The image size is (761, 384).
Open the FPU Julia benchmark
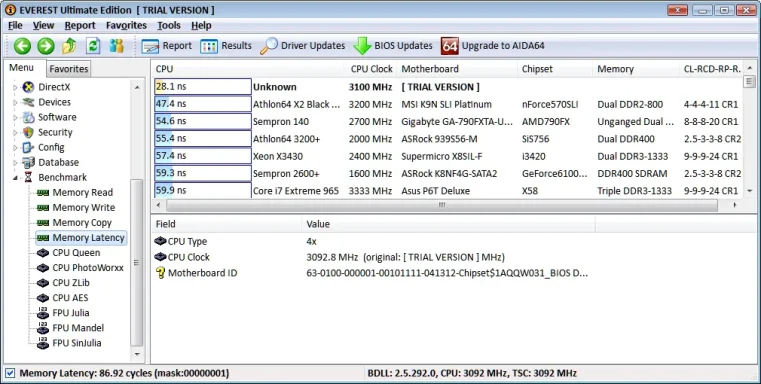(71, 313)
